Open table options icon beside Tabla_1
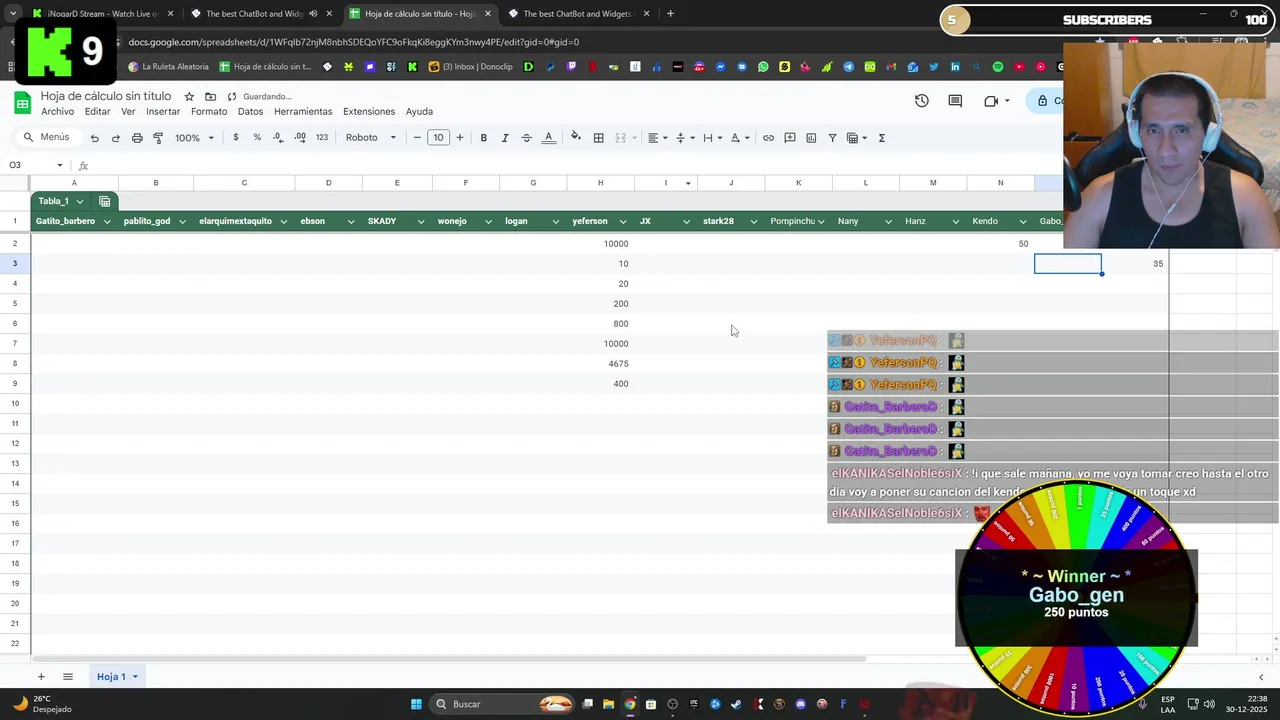The image size is (1280, 720). 105,202
